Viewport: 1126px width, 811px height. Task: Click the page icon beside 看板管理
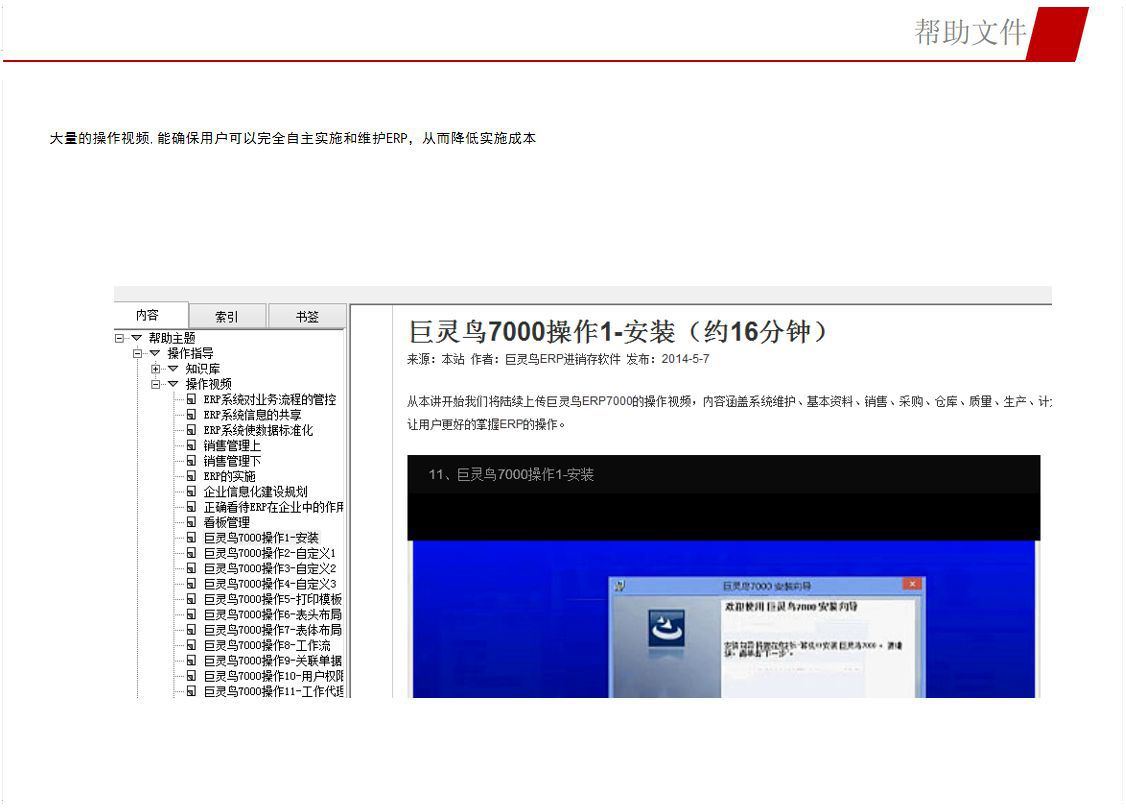191,523
